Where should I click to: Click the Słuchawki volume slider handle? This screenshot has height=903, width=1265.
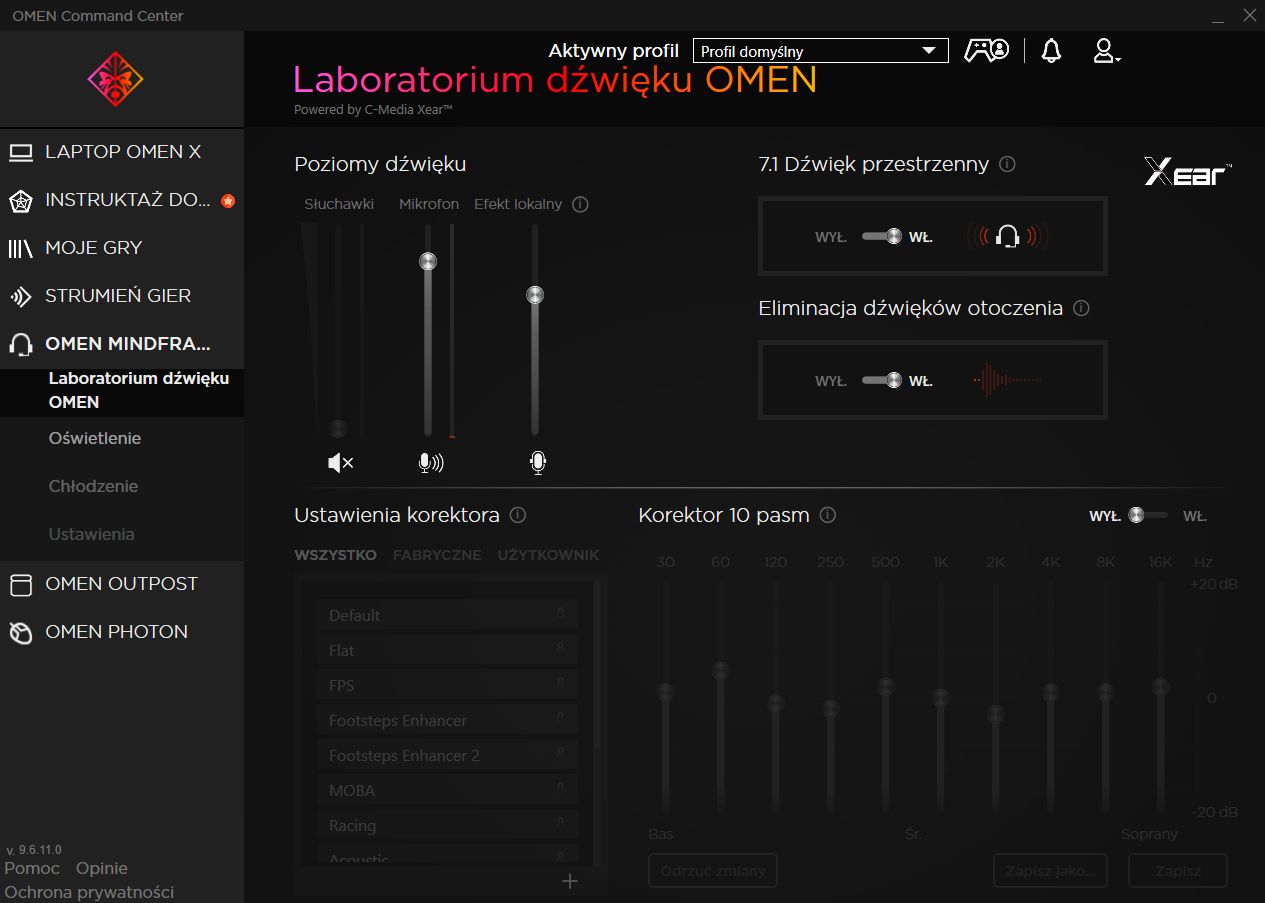[x=338, y=427]
